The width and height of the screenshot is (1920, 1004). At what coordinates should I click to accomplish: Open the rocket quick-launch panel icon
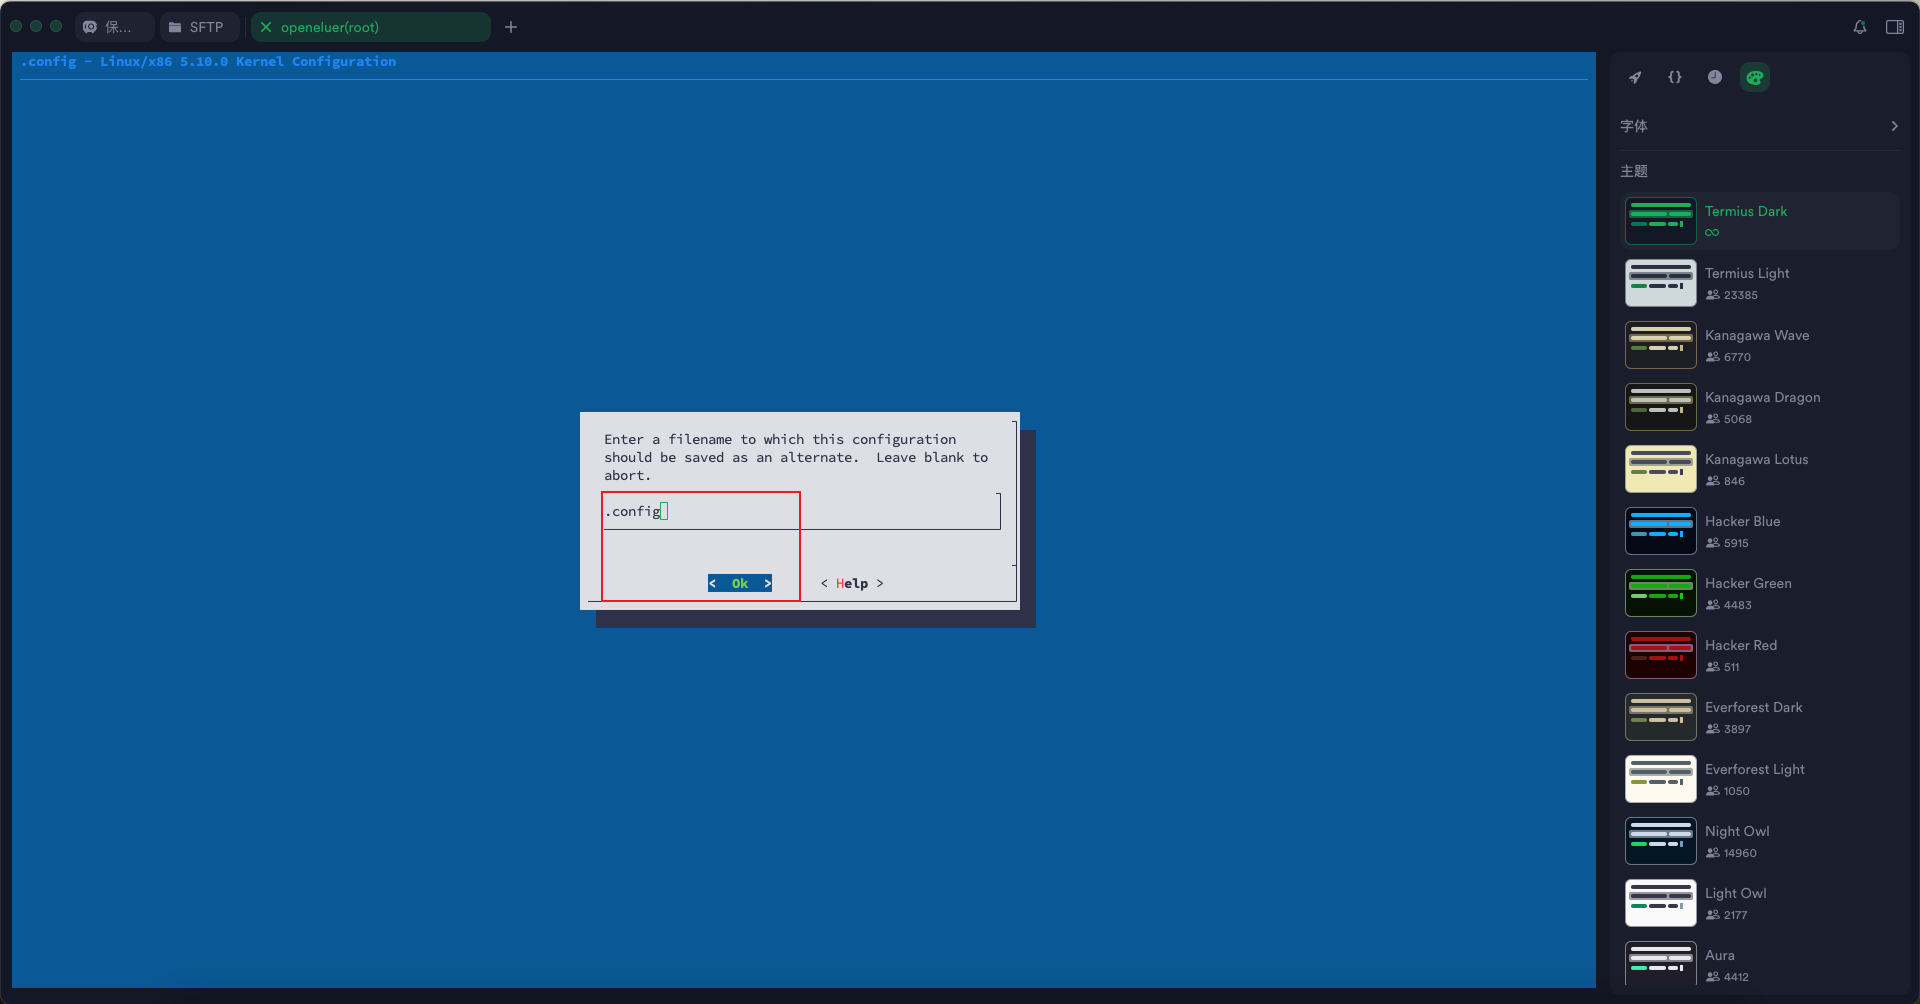[1635, 77]
